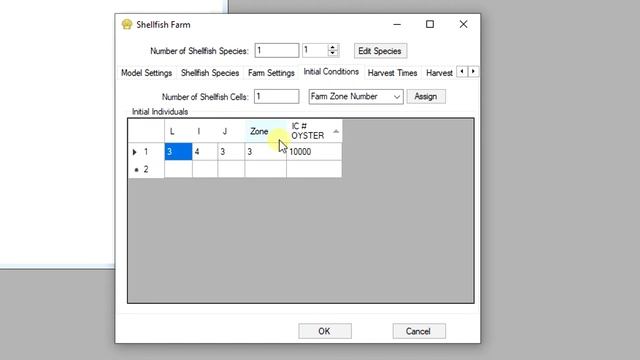Click the Assign button
640x360 pixels.
tap(426, 97)
